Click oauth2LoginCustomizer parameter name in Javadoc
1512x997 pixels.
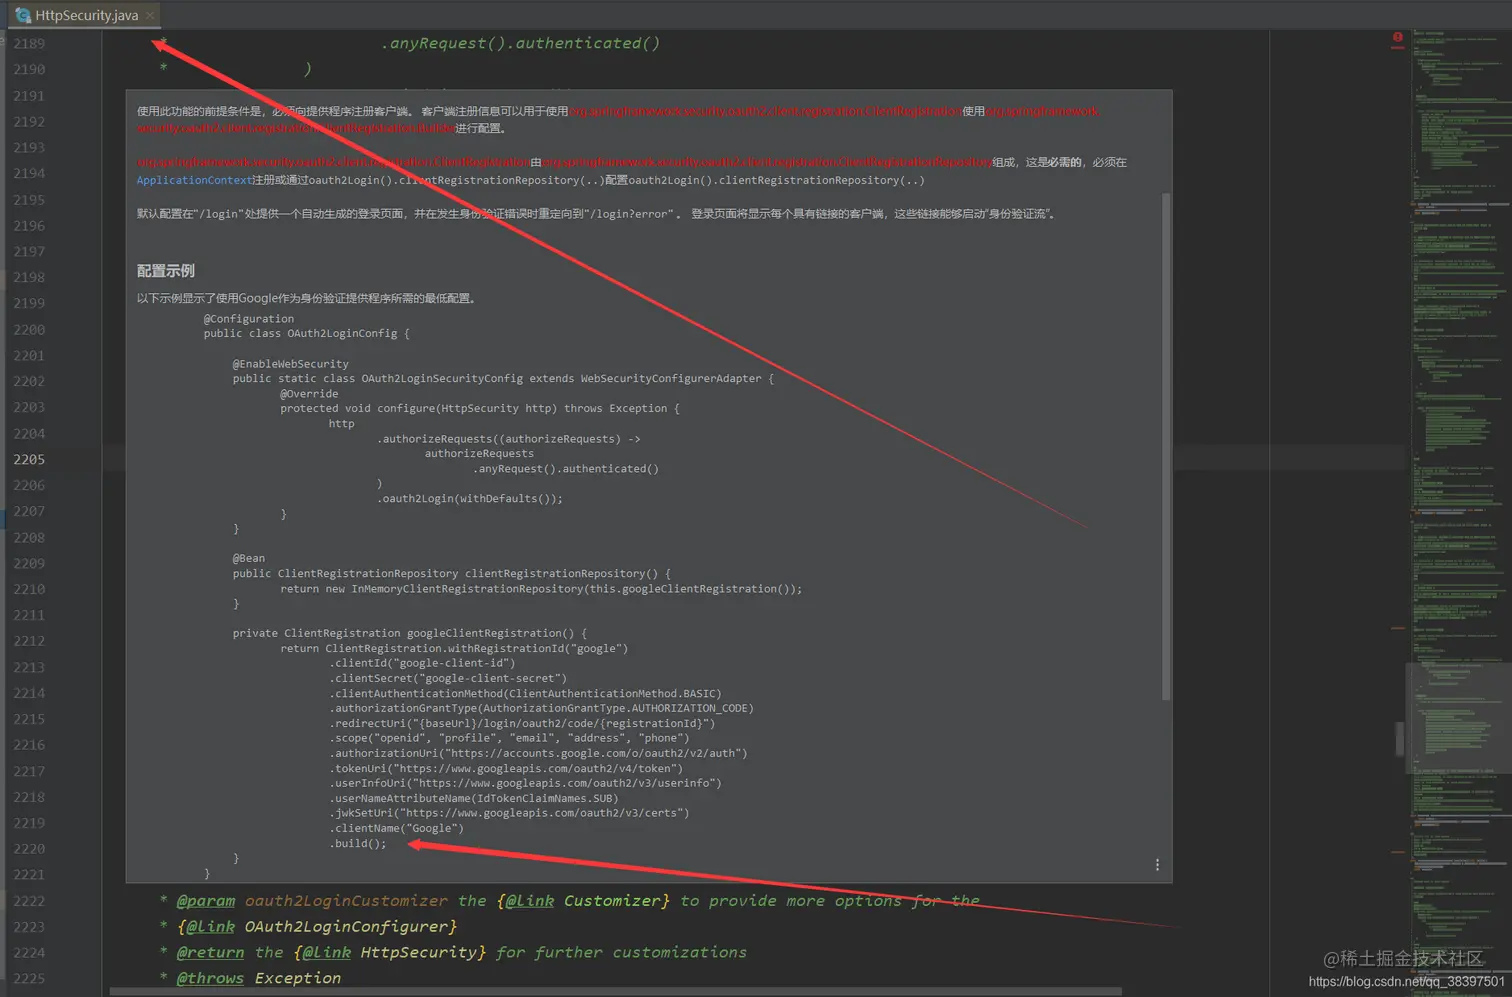point(346,901)
